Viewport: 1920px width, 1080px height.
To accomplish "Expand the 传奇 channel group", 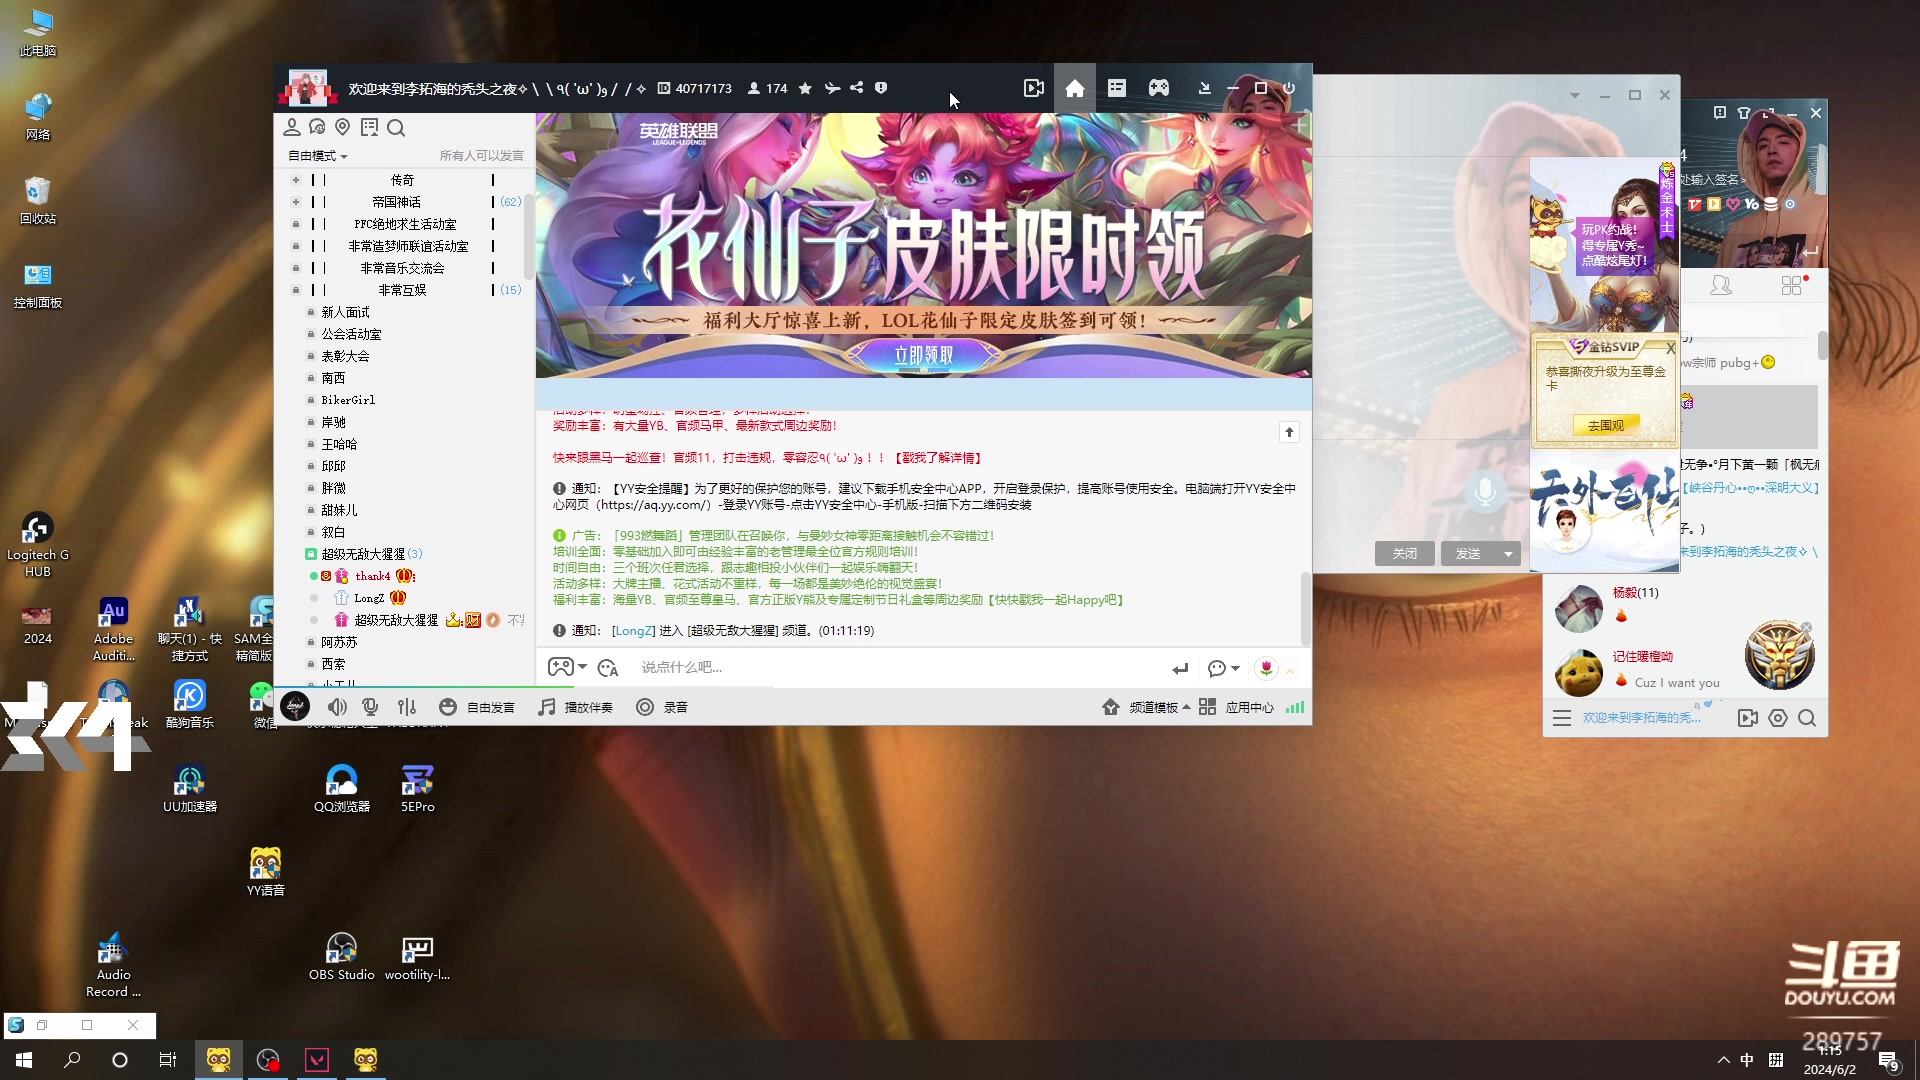I will pyautogui.click(x=296, y=180).
